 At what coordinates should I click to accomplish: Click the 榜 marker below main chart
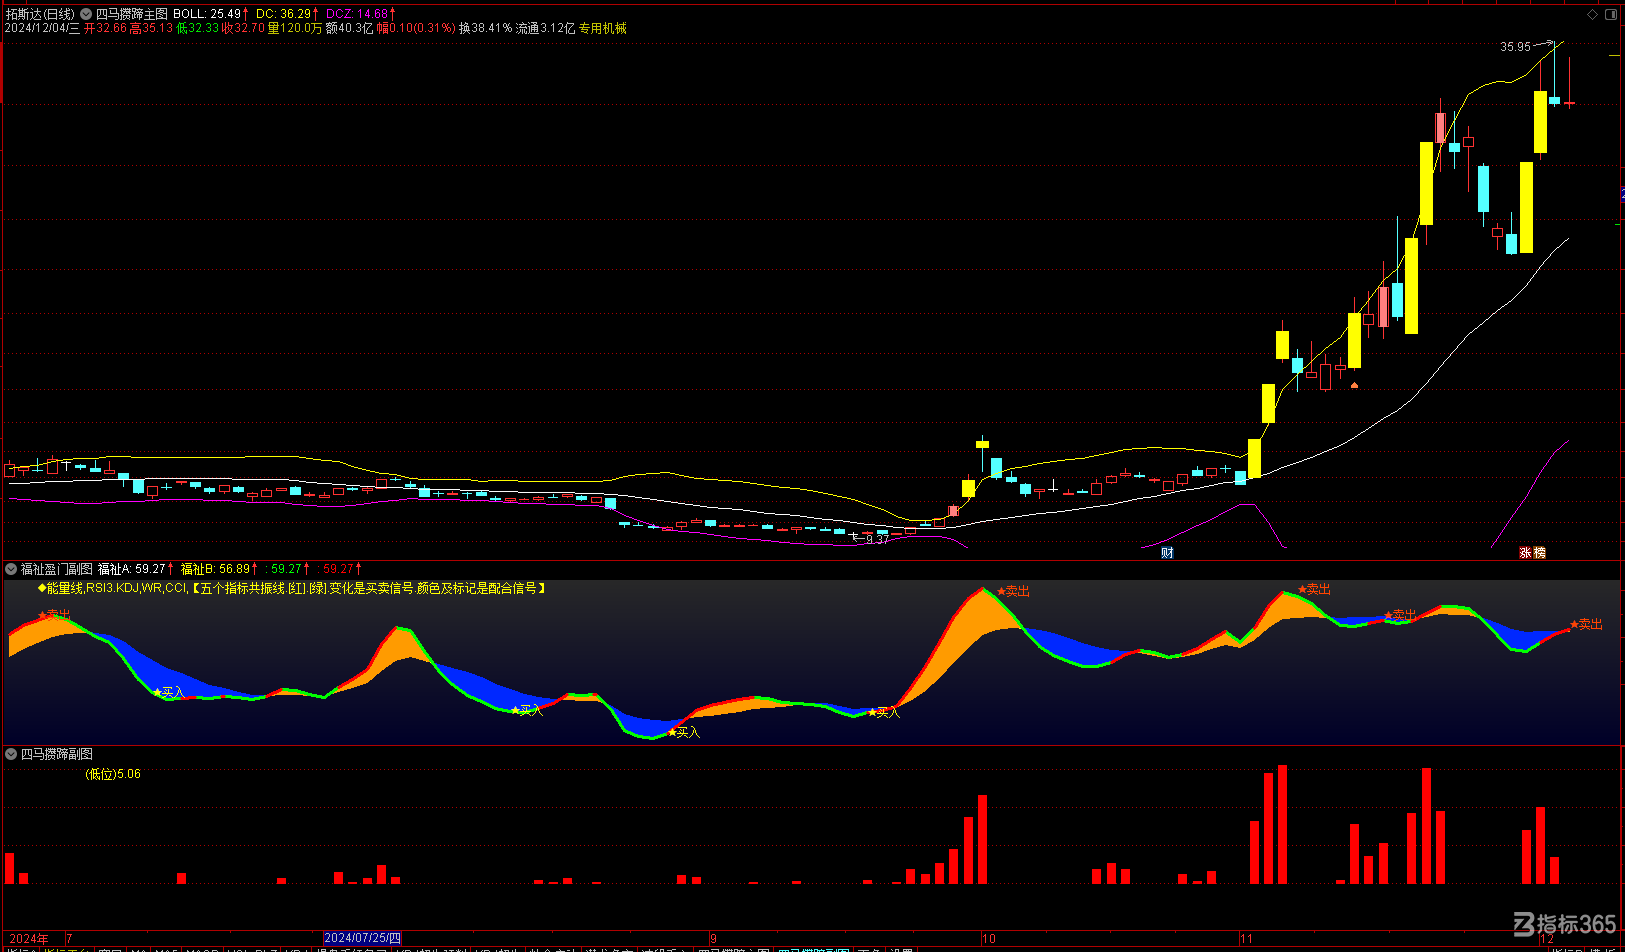pos(1539,552)
